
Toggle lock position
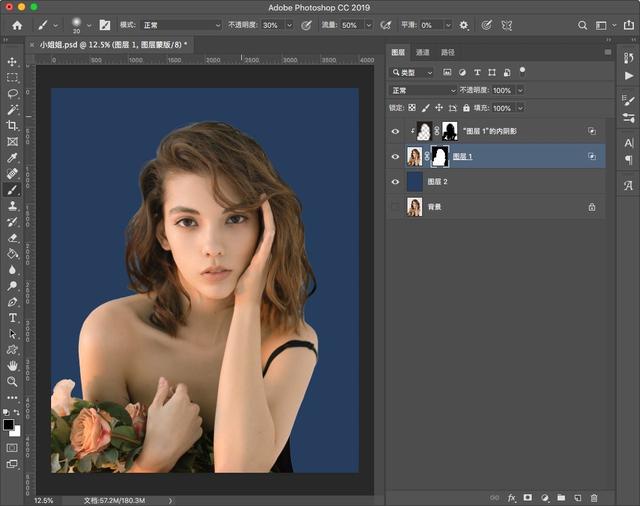(x=439, y=108)
